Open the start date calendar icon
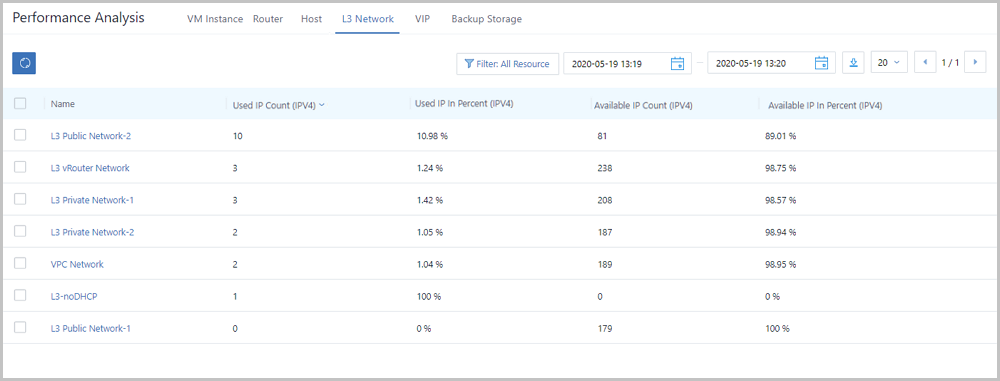 tap(677, 64)
